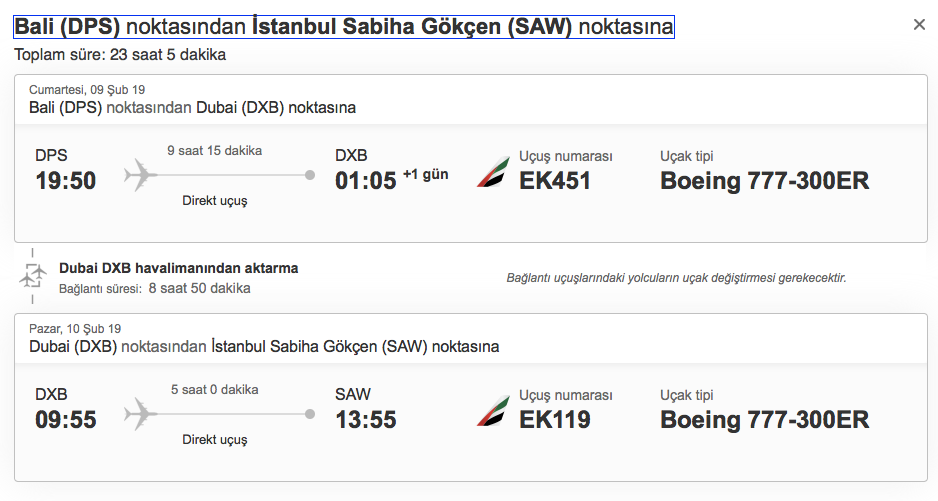Image resolution: width=938 pixels, height=501 pixels.
Task: Close the flight details dialog
Action: pyautogui.click(x=919, y=25)
